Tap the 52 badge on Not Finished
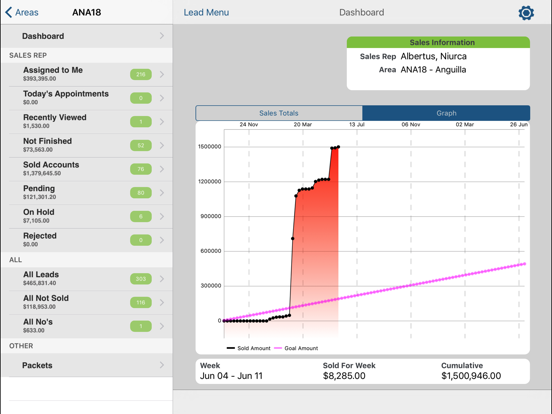Image resolution: width=552 pixels, height=414 pixels. (x=141, y=145)
